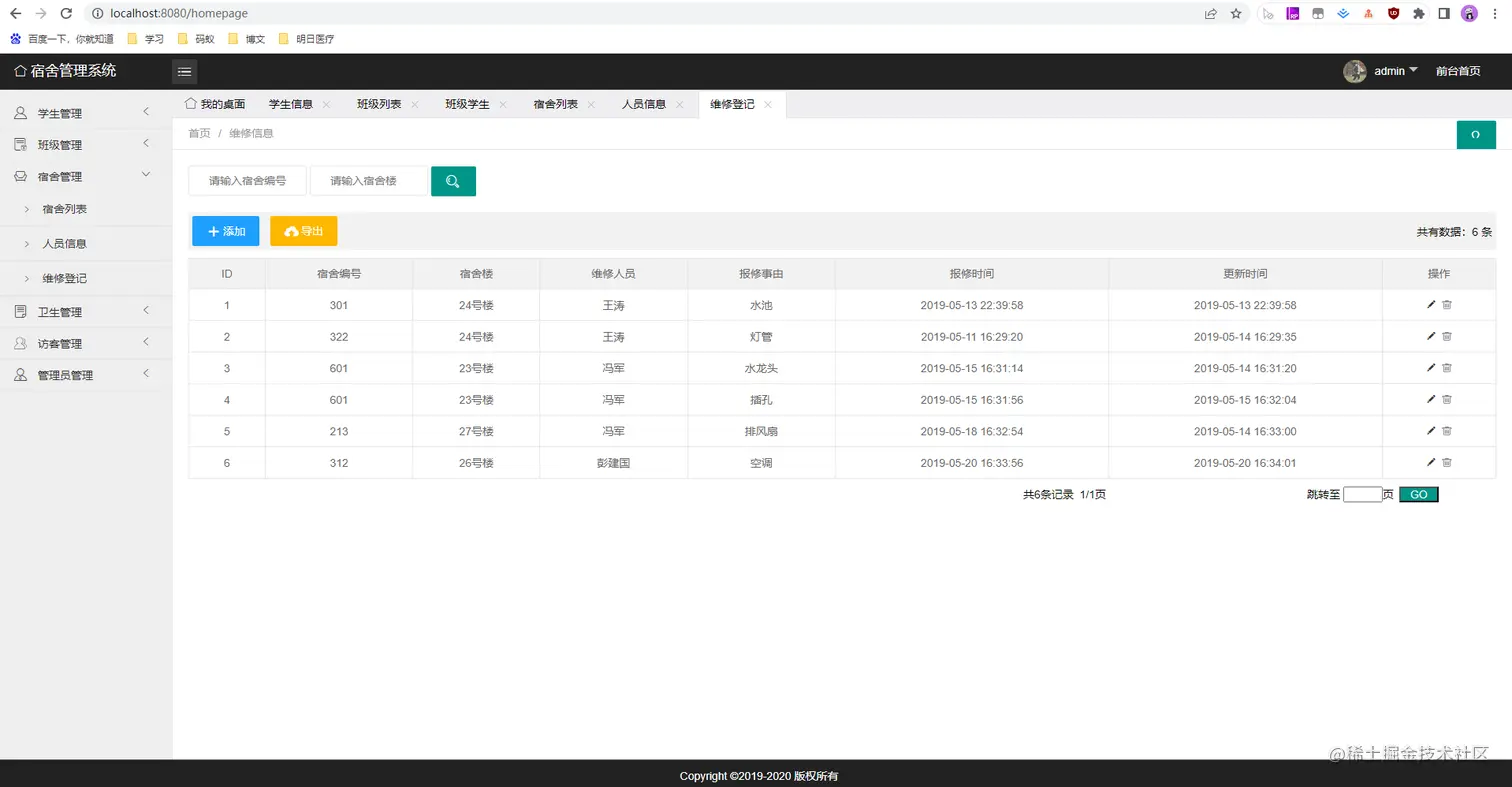Click the 跳转至 page number box
Image resolution: width=1512 pixels, height=787 pixels.
[x=1362, y=494]
